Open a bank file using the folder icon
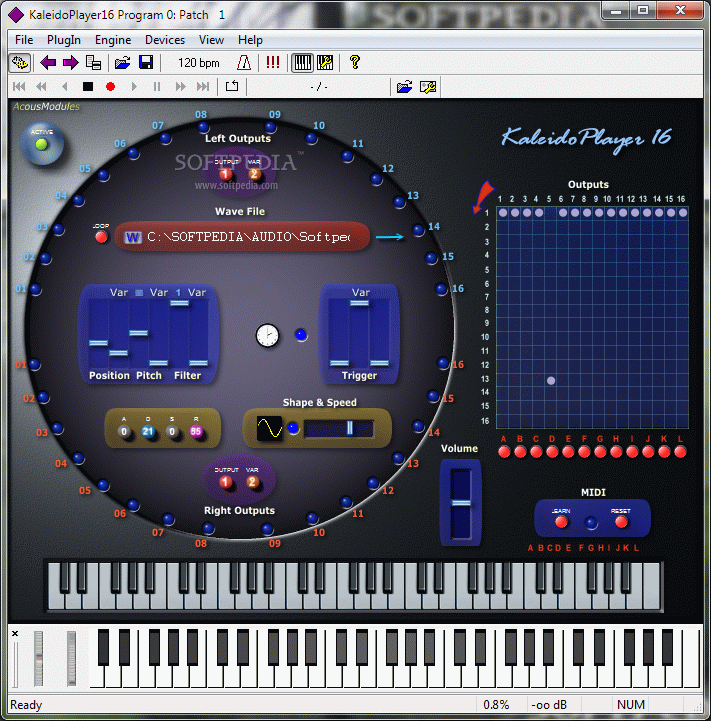The image size is (711, 721). coord(122,63)
